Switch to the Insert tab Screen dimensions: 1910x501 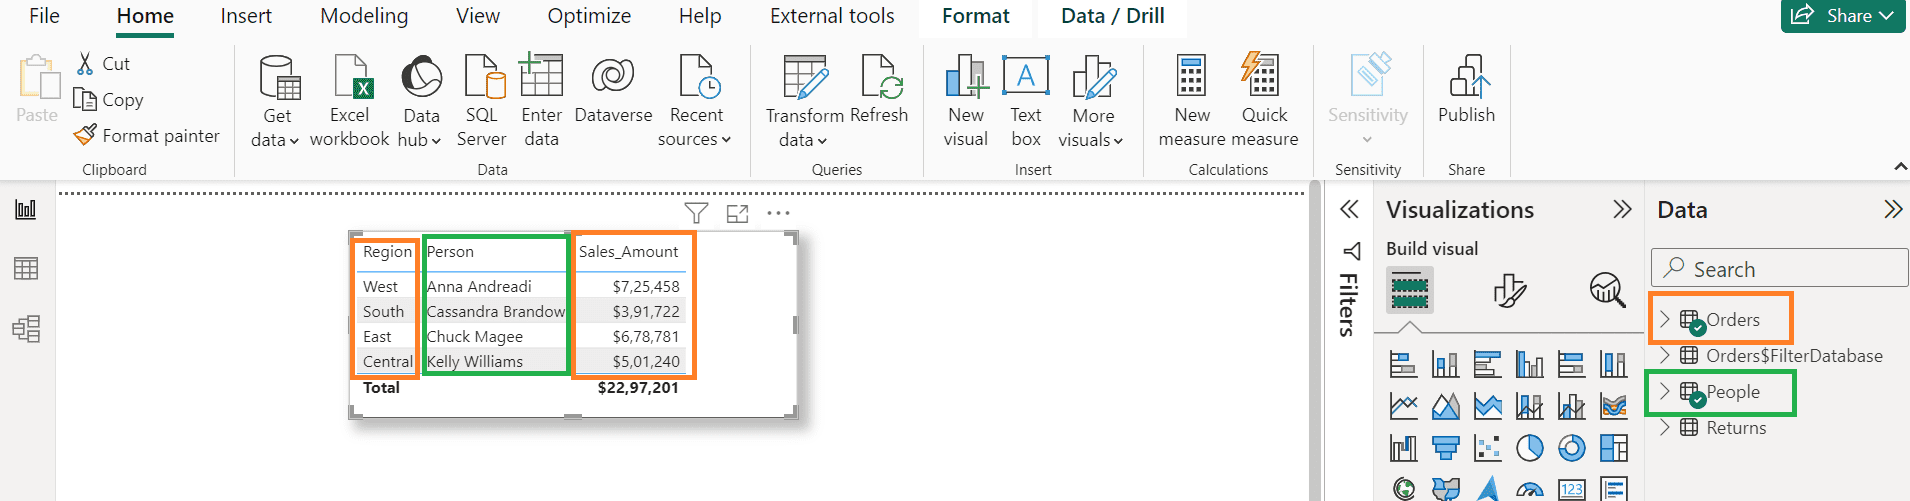246,16
